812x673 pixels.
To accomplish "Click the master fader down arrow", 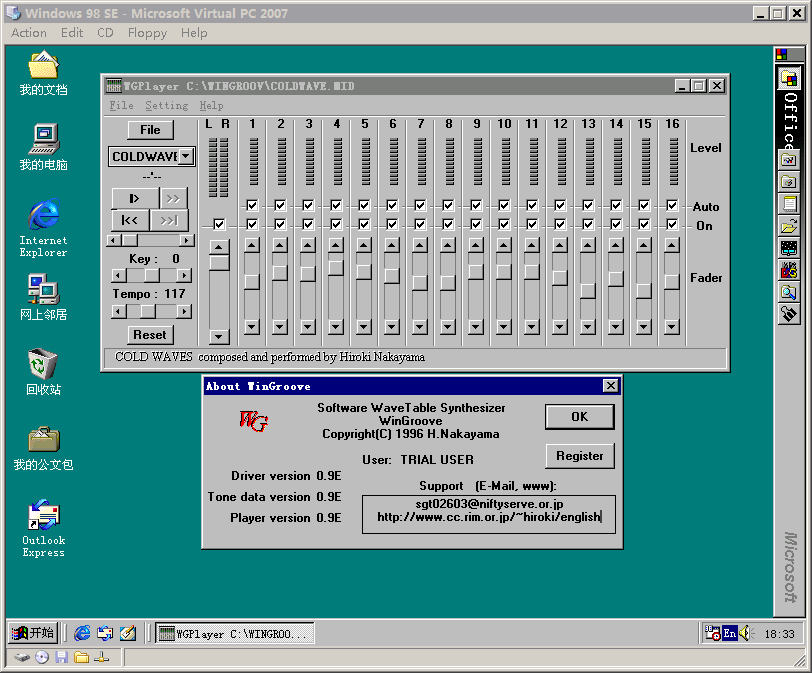I will [219, 336].
